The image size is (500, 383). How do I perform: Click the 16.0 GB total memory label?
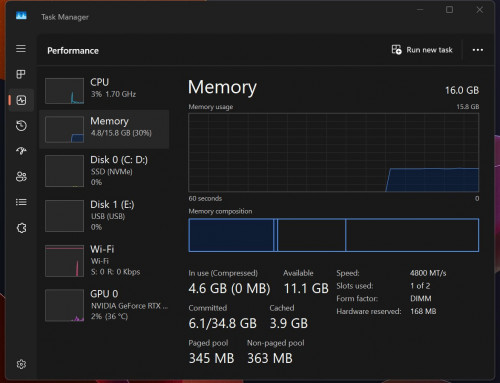pos(462,90)
